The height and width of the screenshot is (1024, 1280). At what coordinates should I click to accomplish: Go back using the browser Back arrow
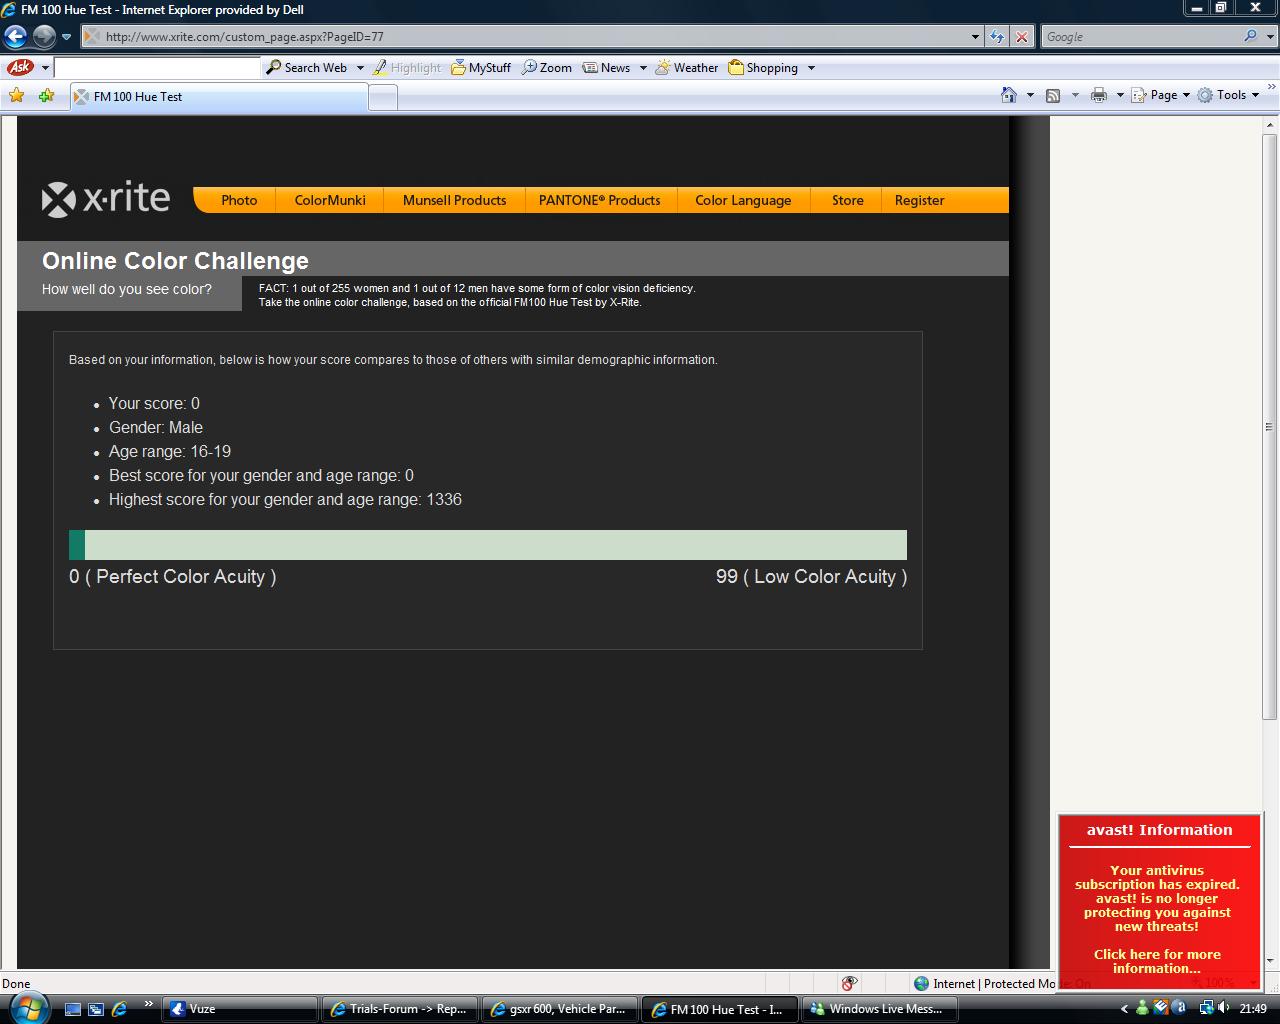tap(15, 37)
